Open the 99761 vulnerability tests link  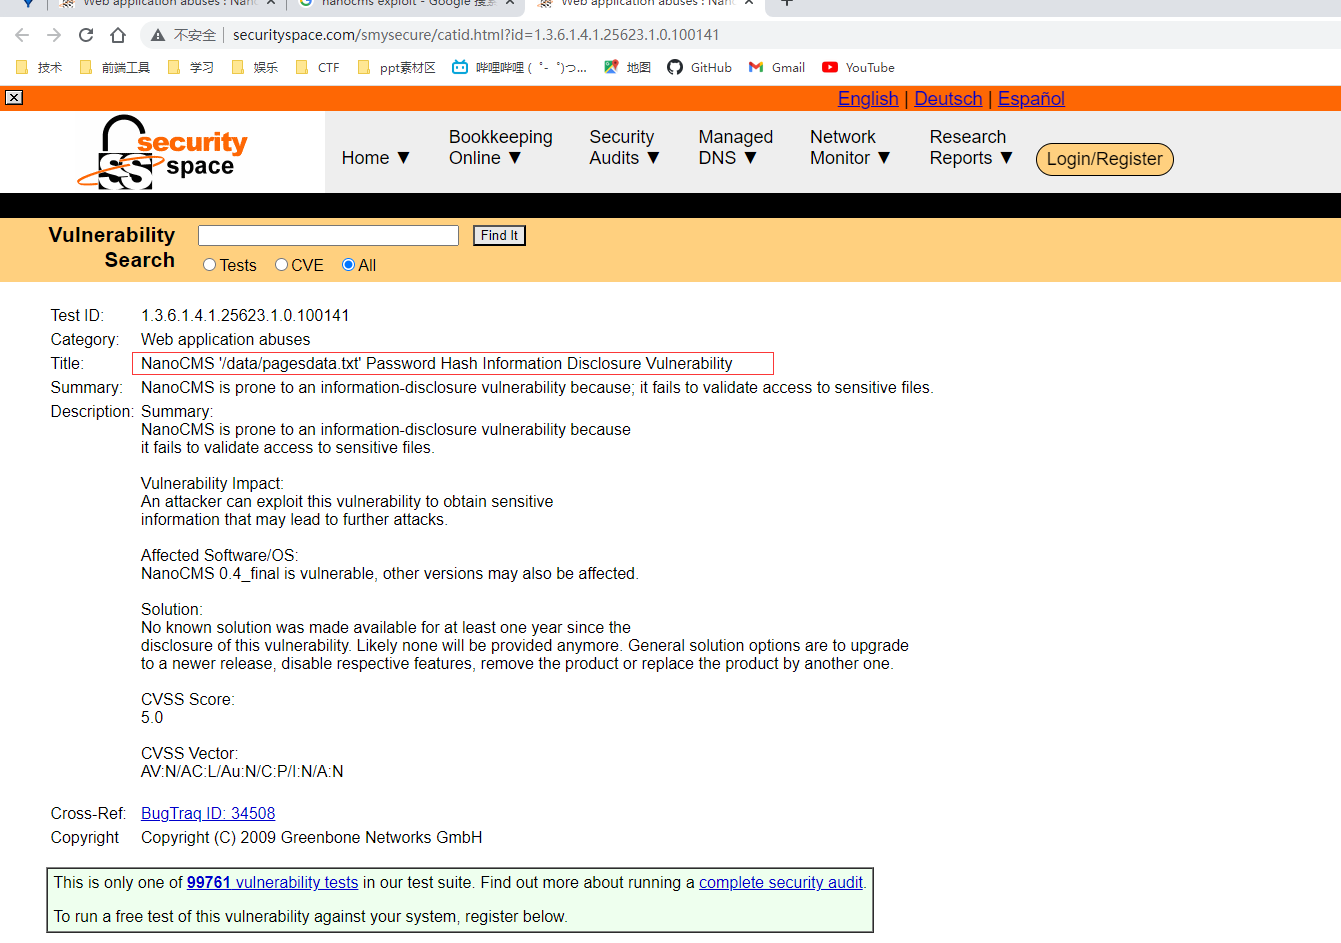coord(272,883)
